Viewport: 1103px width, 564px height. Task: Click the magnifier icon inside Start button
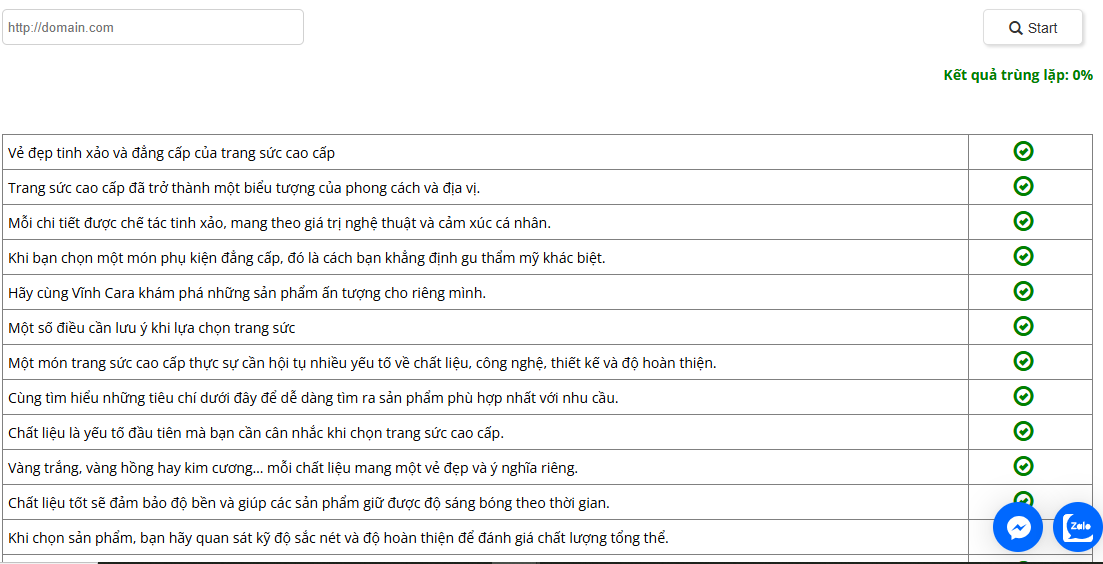pos(1016,28)
